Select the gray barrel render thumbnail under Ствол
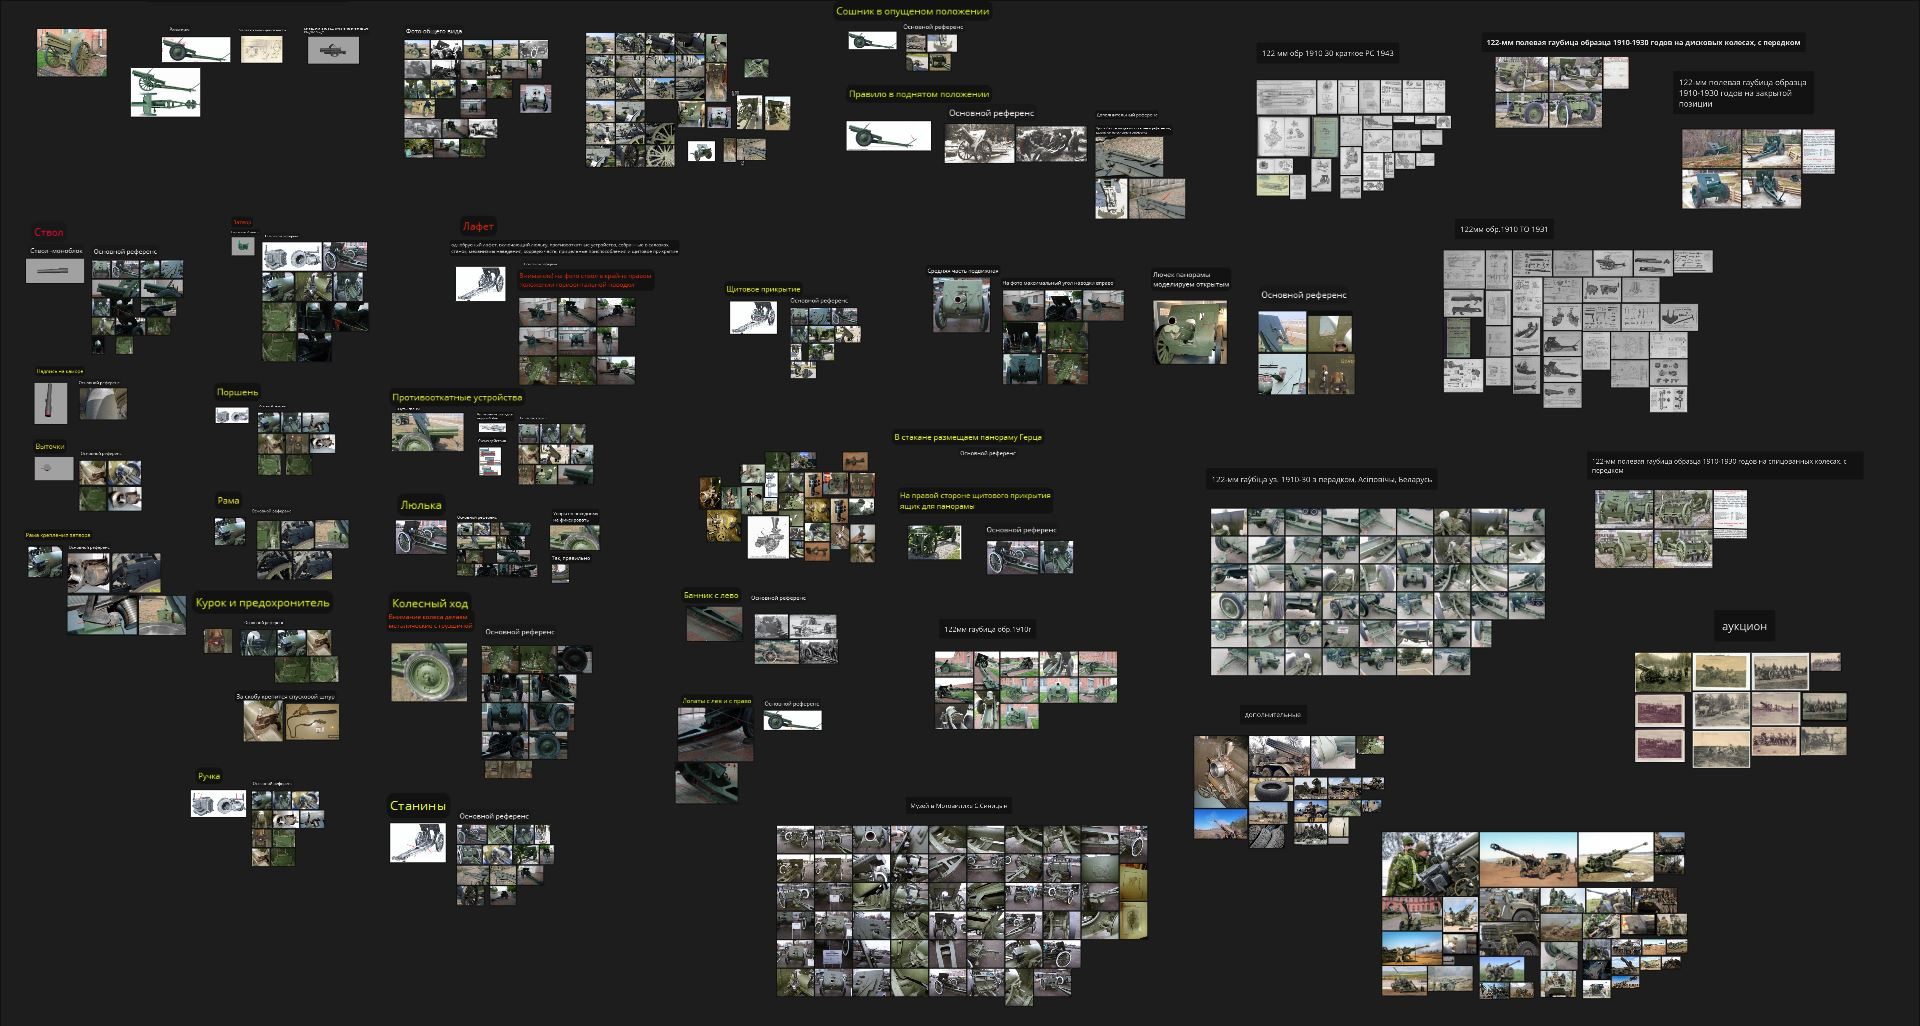1920x1026 pixels. (55, 271)
